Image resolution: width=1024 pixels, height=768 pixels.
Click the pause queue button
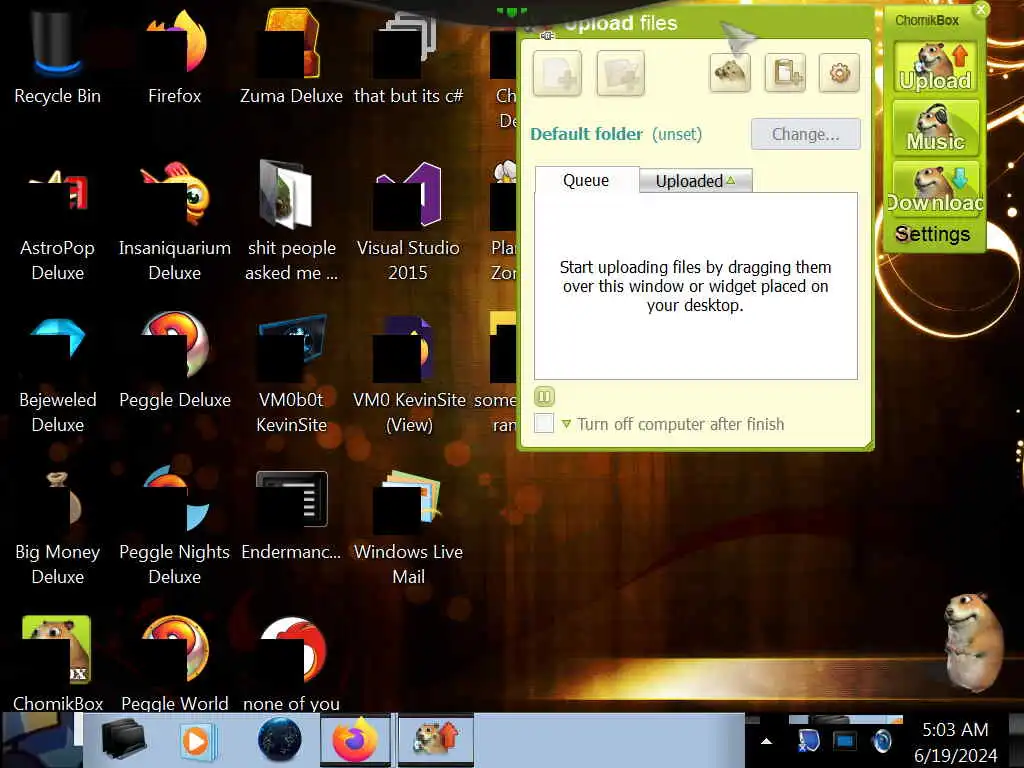click(544, 396)
